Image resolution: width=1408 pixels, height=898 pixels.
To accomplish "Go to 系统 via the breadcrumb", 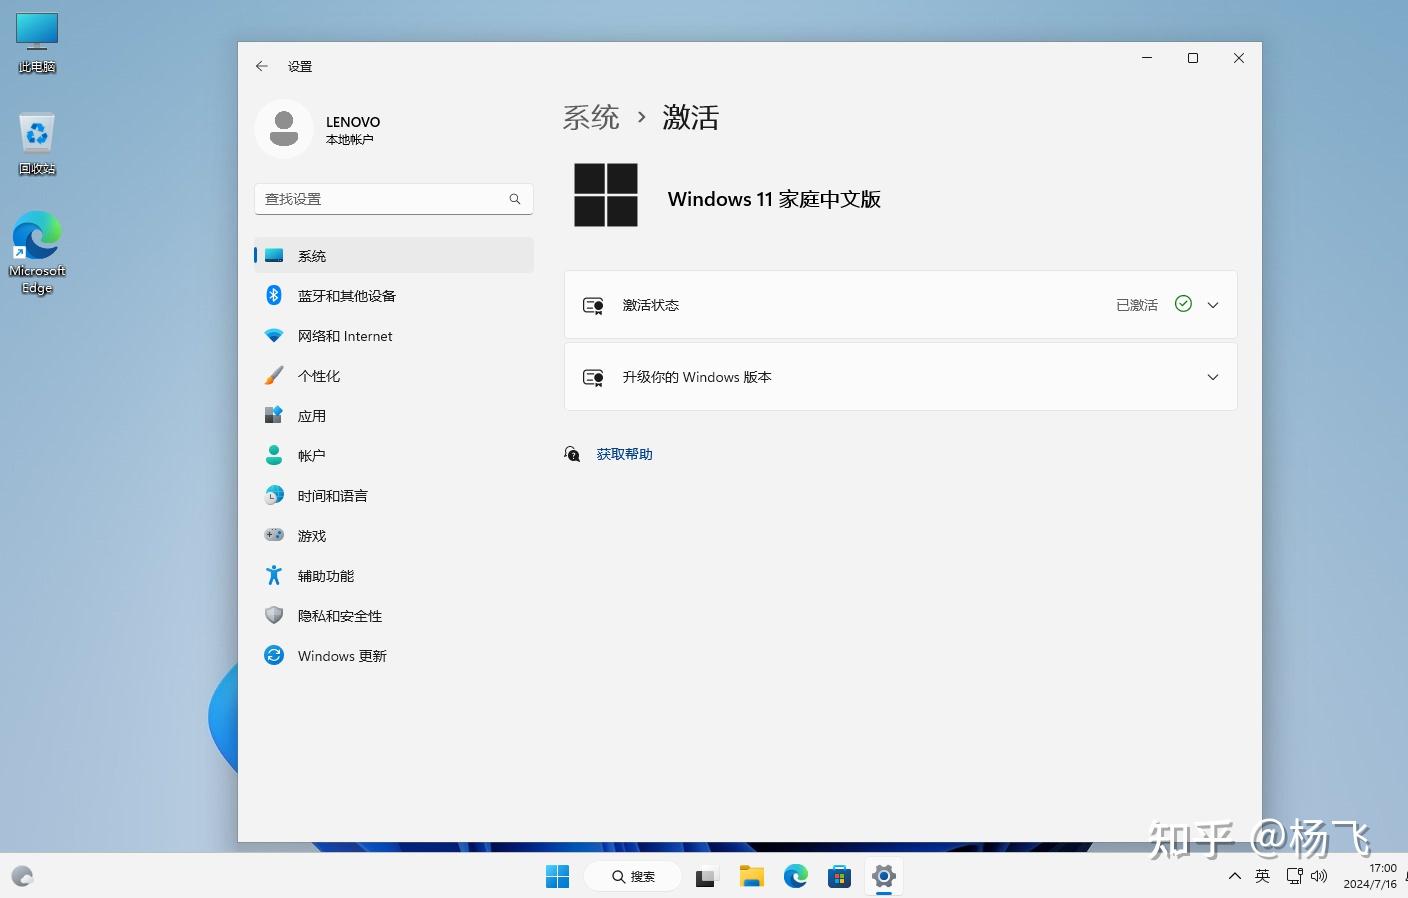I will point(591,117).
